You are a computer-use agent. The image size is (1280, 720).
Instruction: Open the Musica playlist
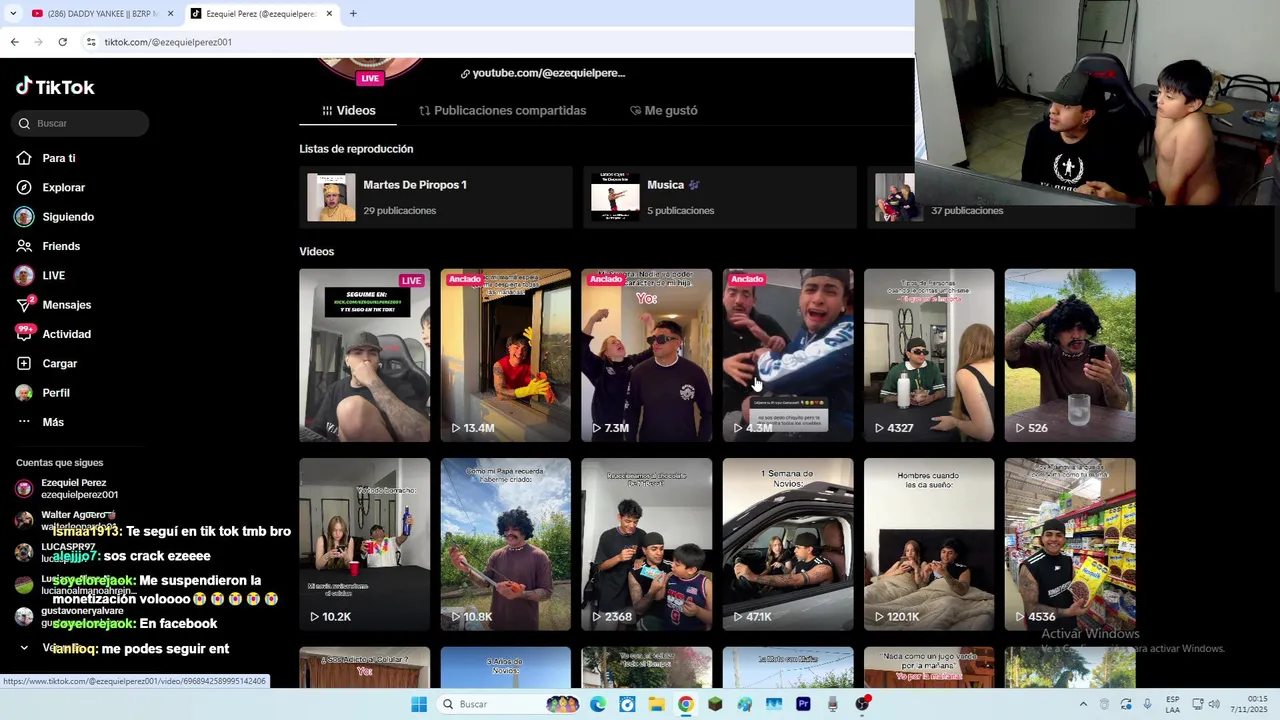click(720, 197)
